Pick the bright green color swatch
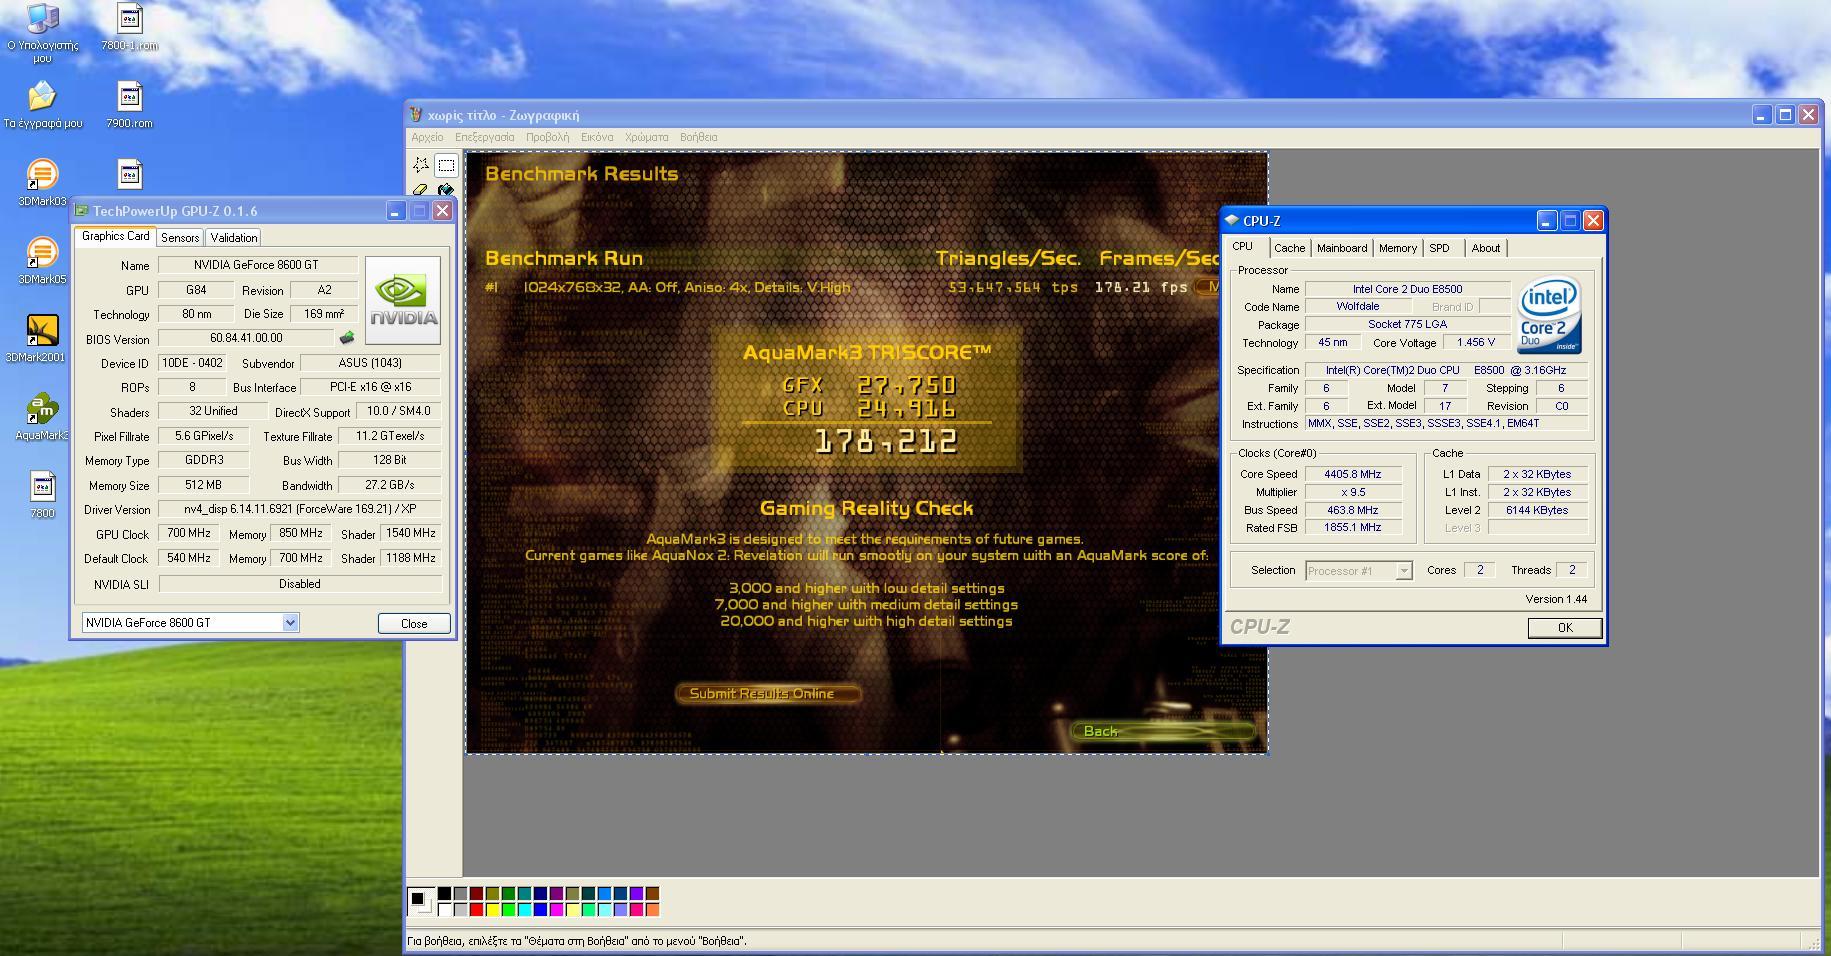1831x956 pixels. coord(508,910)
